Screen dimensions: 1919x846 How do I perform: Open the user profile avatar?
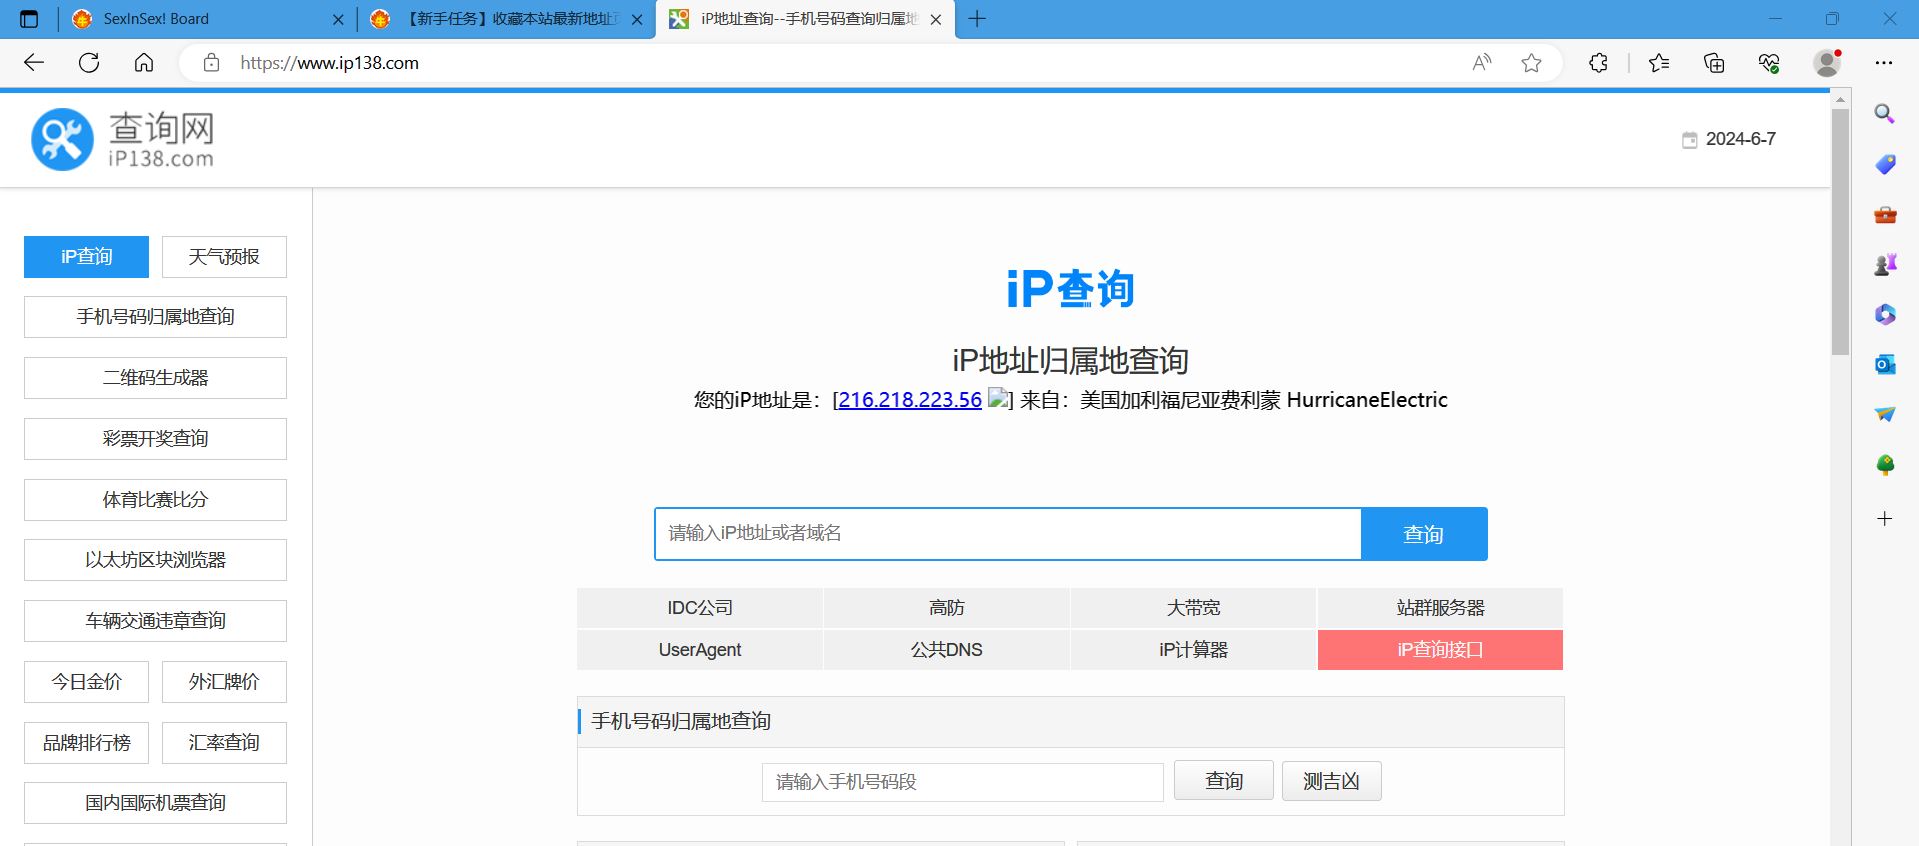1827,63
